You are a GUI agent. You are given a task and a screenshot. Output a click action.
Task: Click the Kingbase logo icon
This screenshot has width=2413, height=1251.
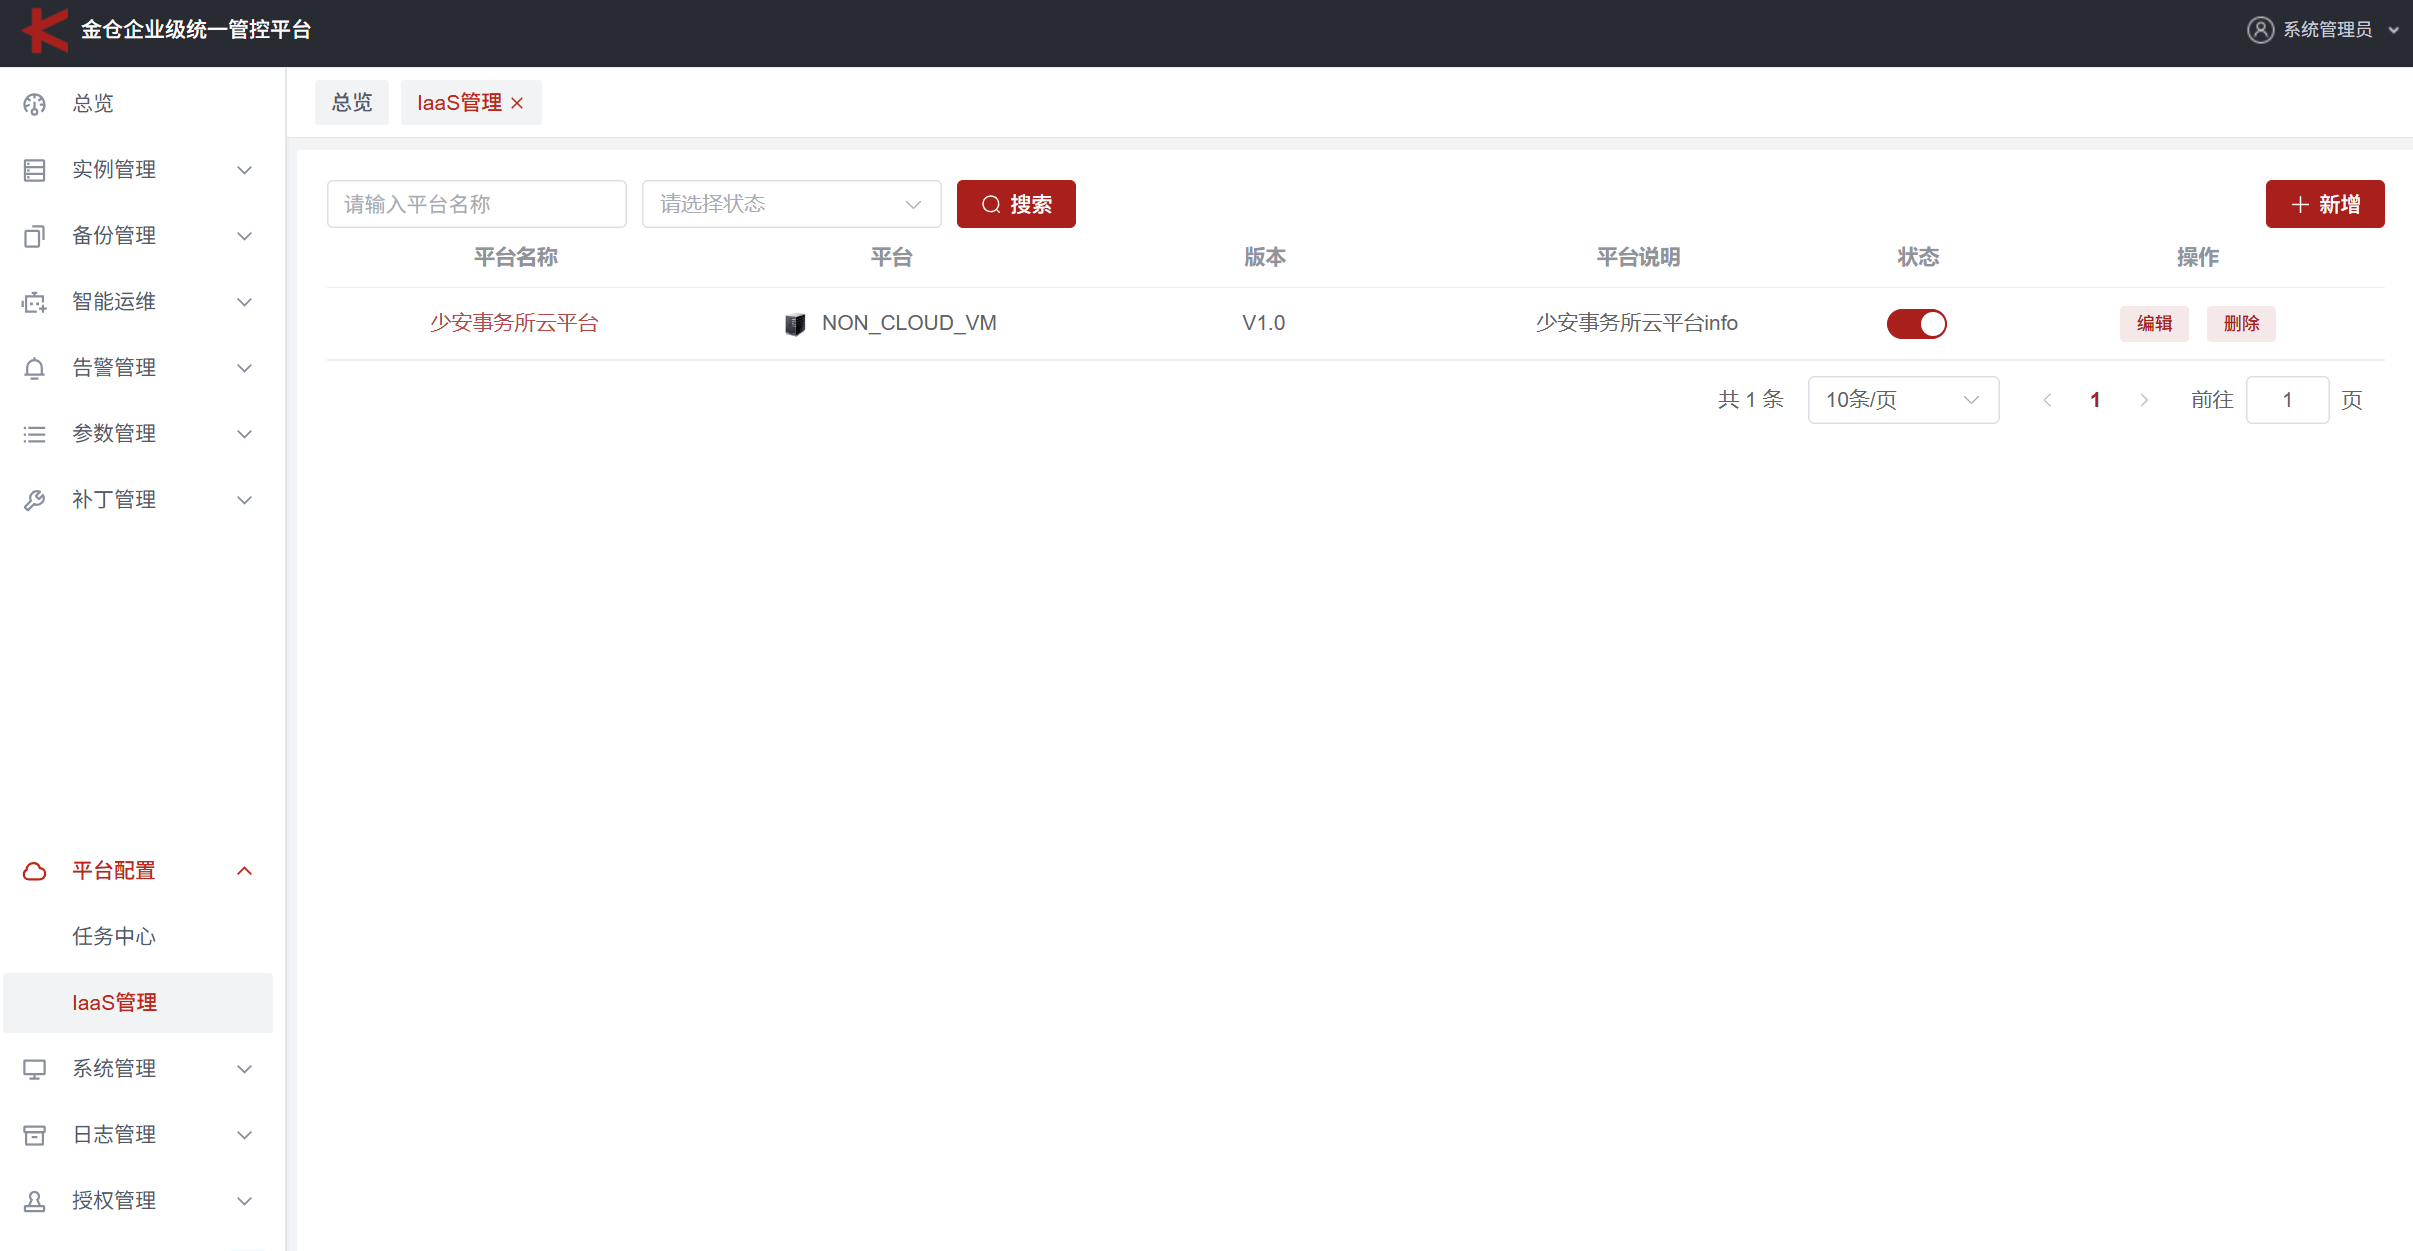pos(44,30)
